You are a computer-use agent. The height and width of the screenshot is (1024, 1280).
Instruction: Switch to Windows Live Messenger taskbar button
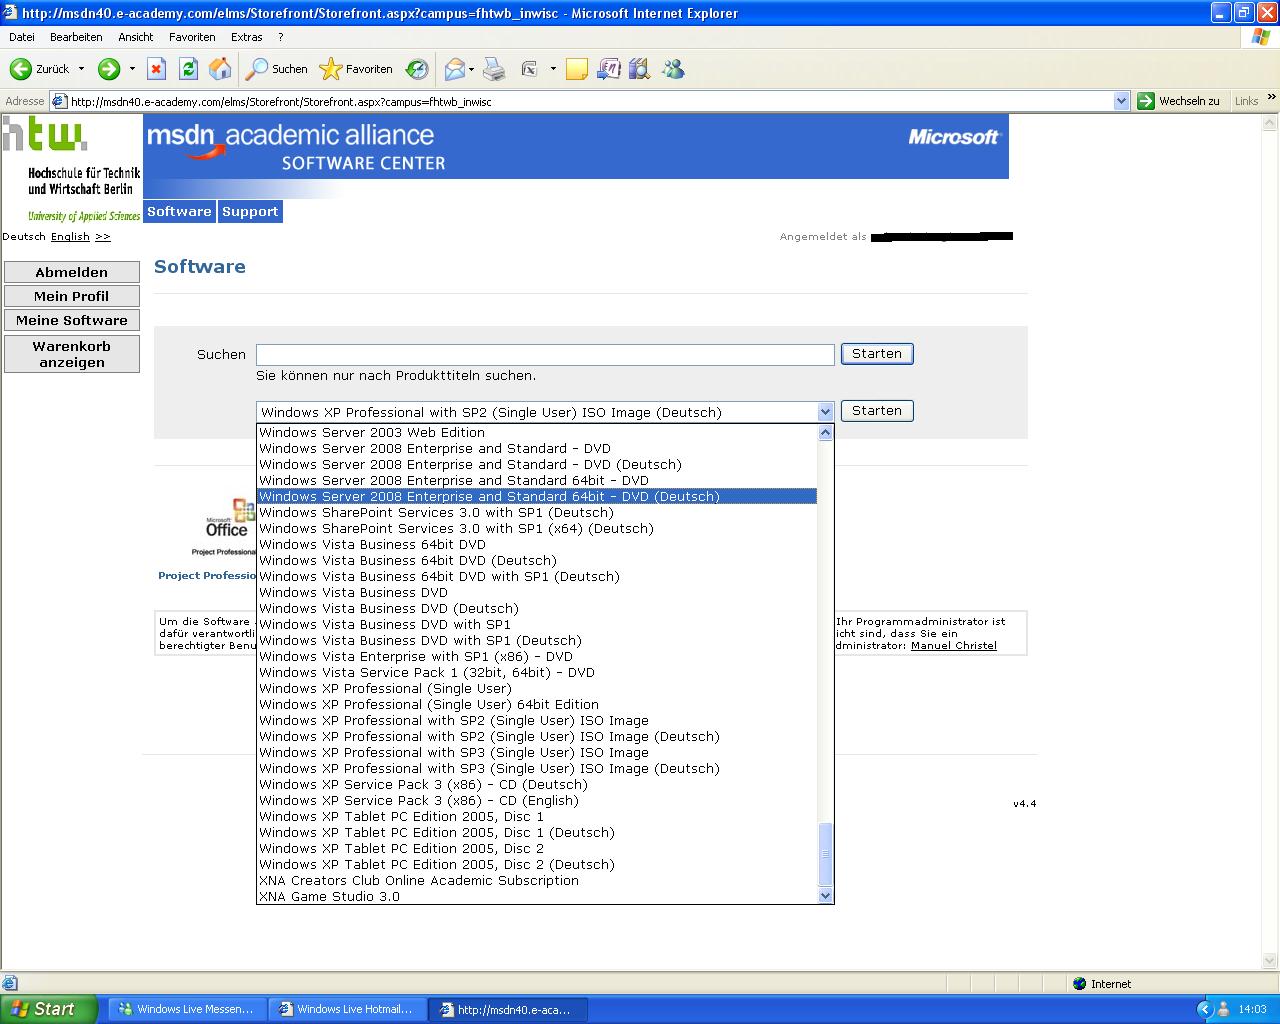[186, 1009]
